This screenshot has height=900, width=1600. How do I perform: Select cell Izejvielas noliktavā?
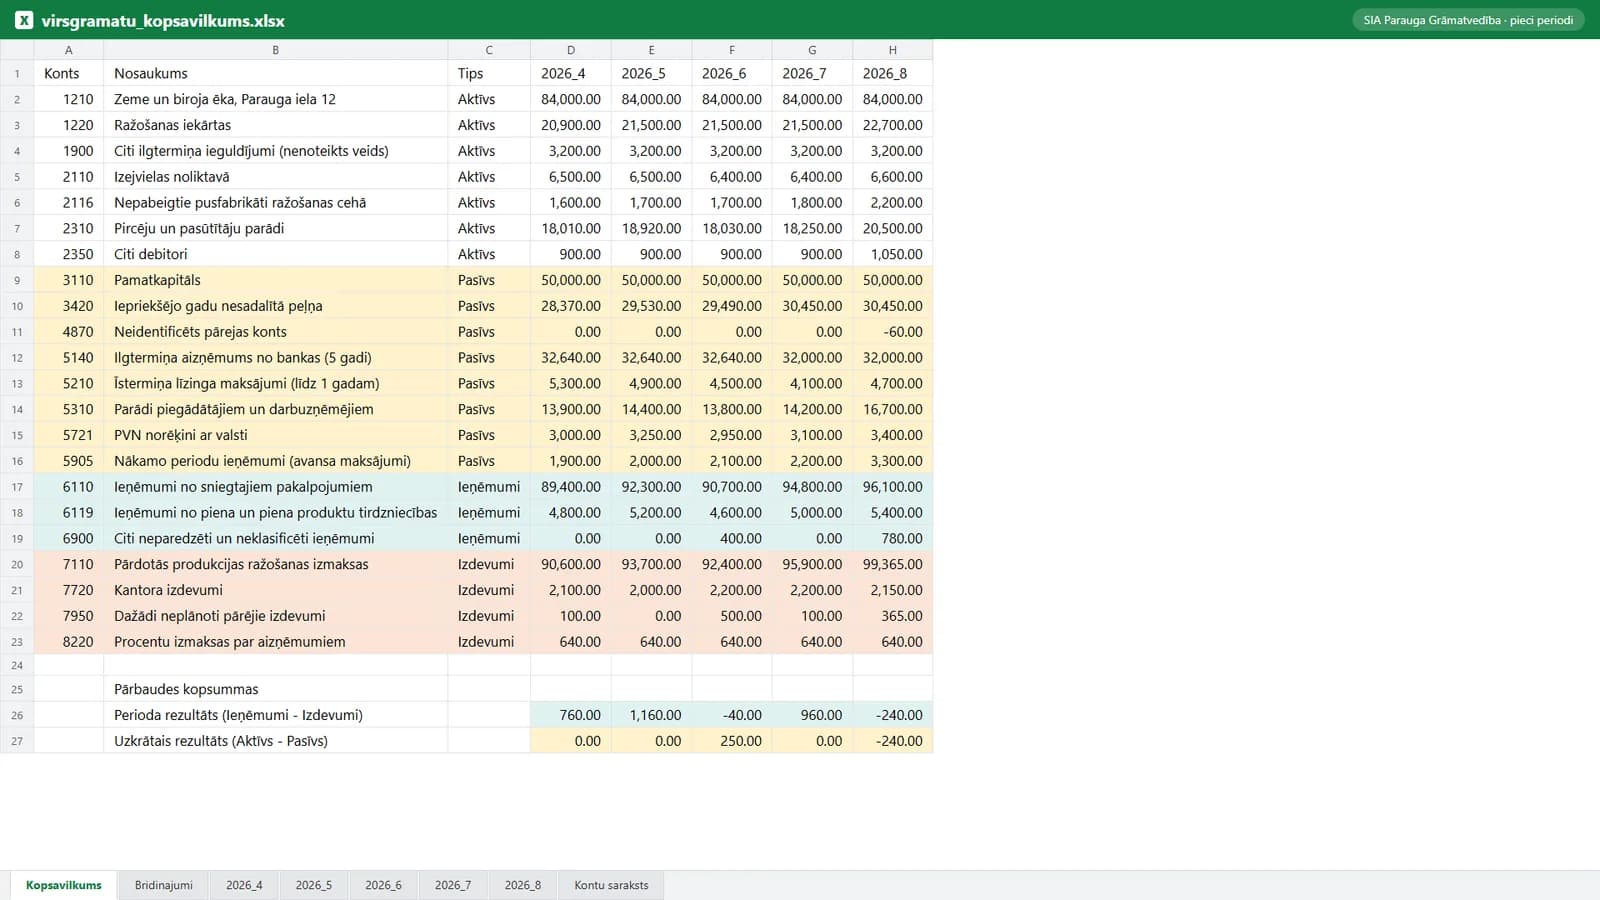[x=276, y=177]
